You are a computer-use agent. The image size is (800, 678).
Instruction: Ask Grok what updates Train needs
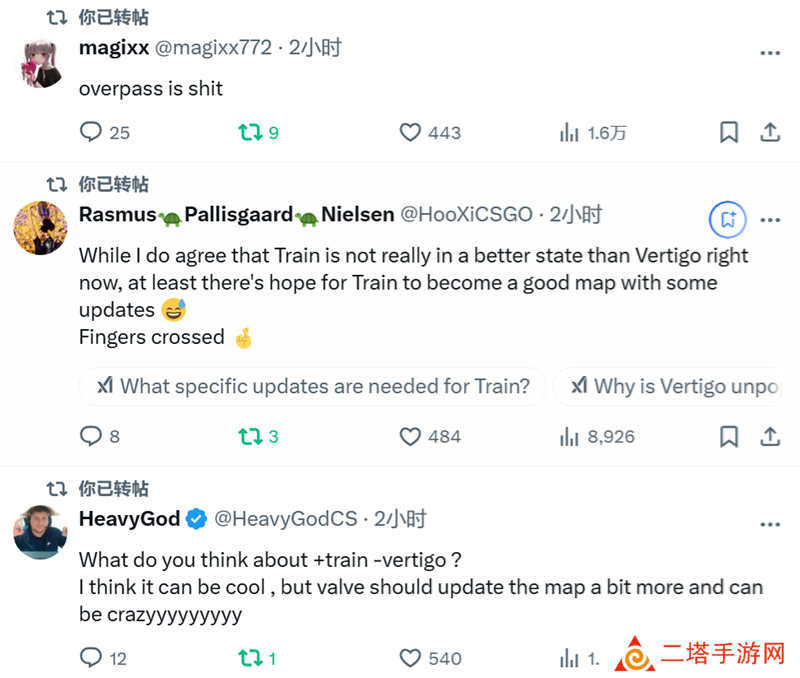pos(312,386)
